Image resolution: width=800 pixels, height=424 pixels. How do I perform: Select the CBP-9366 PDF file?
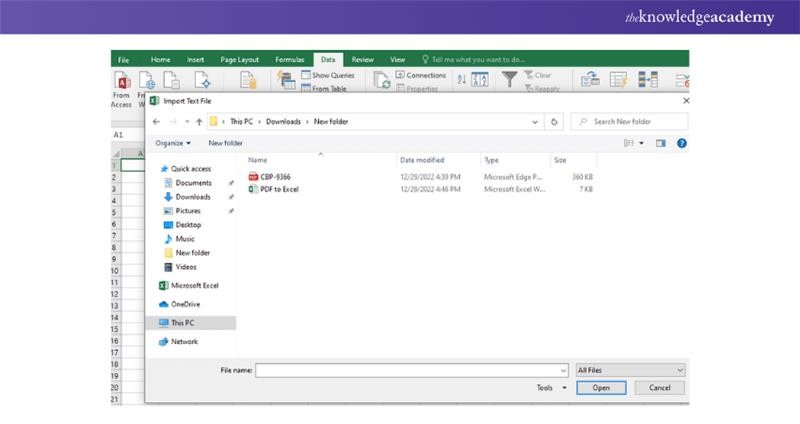point(275,176)
